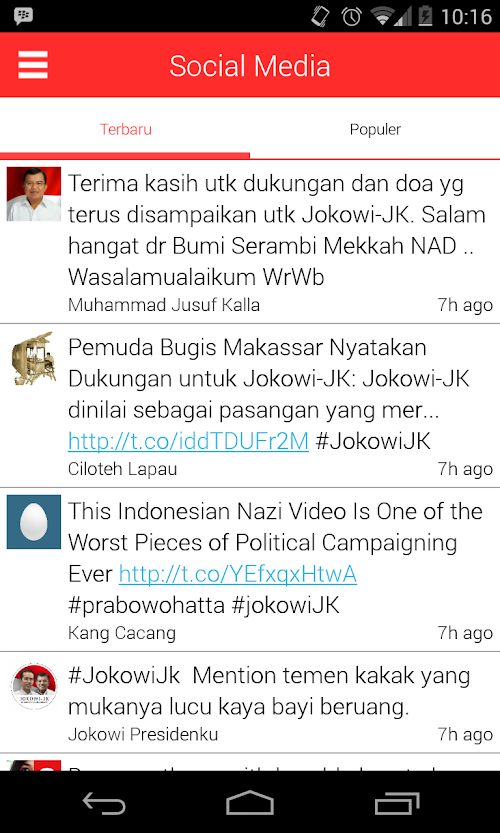The image size is (500, 833).
Task: Tap Jokowi Presidenku's round avatar
Action: coord(33,686)
